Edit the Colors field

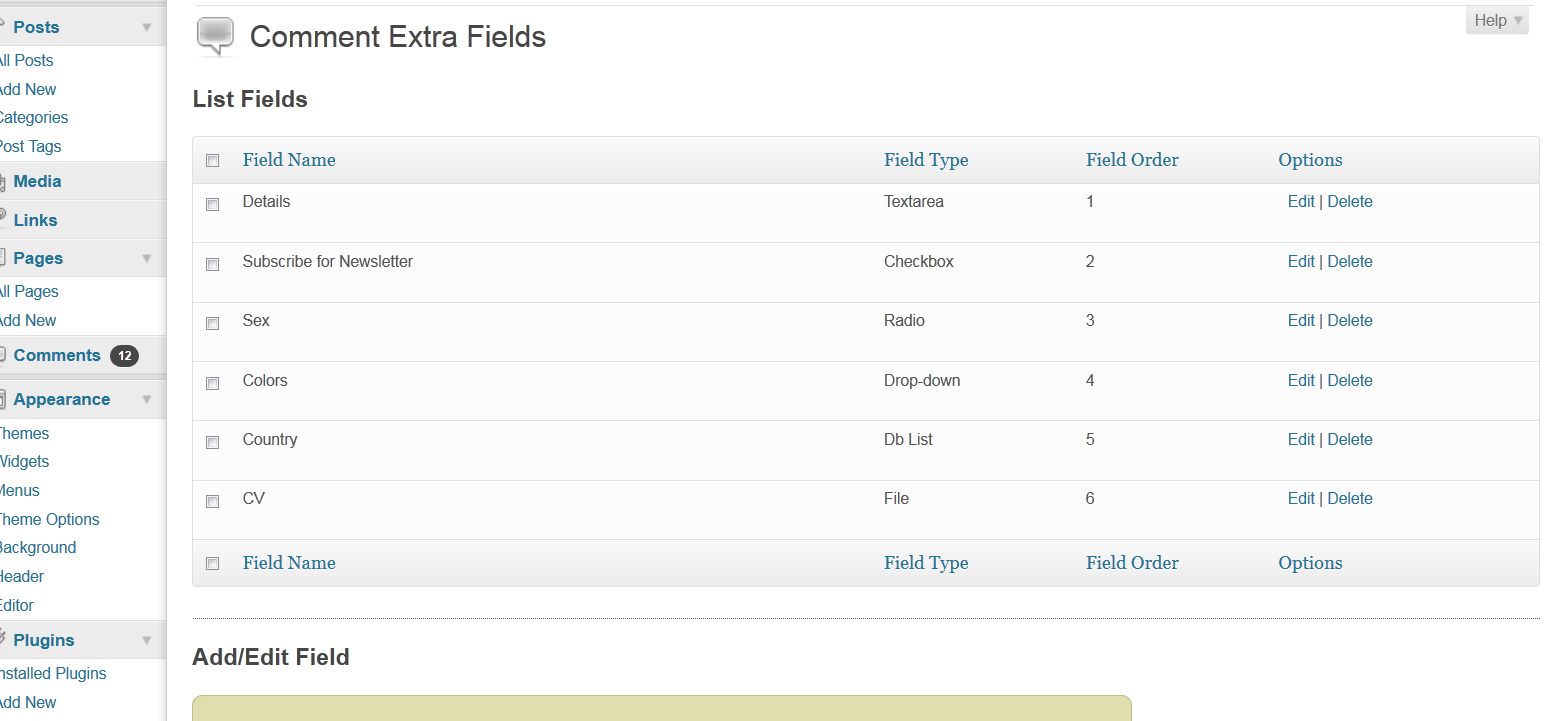pyautogui.click(x=1301, y=380)
